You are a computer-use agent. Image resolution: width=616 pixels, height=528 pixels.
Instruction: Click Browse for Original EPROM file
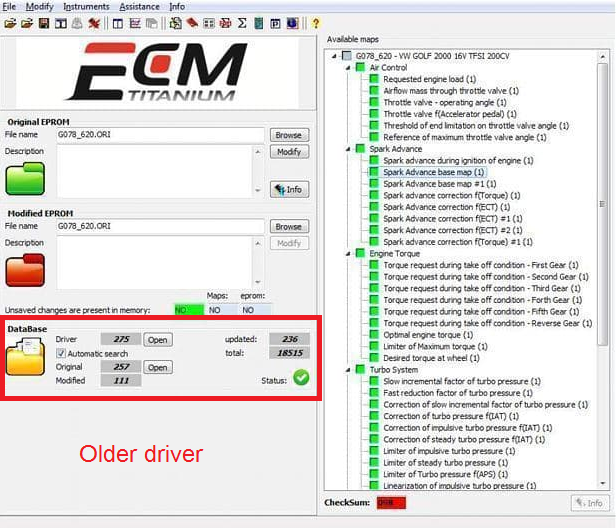click(x=289, y=135)
